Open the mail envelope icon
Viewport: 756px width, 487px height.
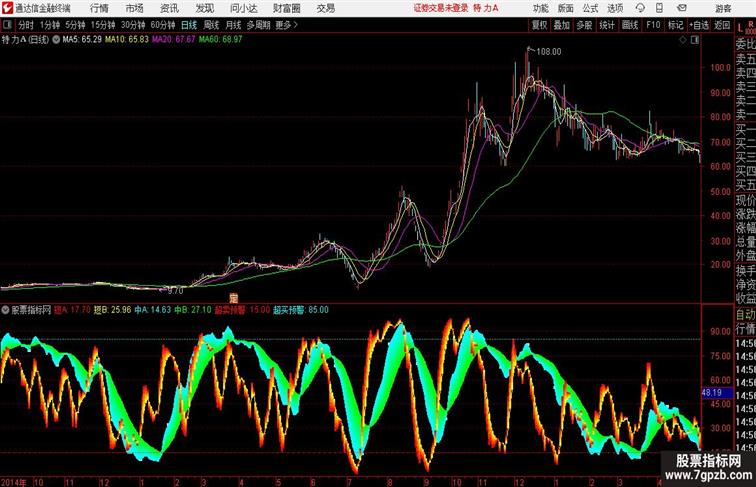click(681, 8)
